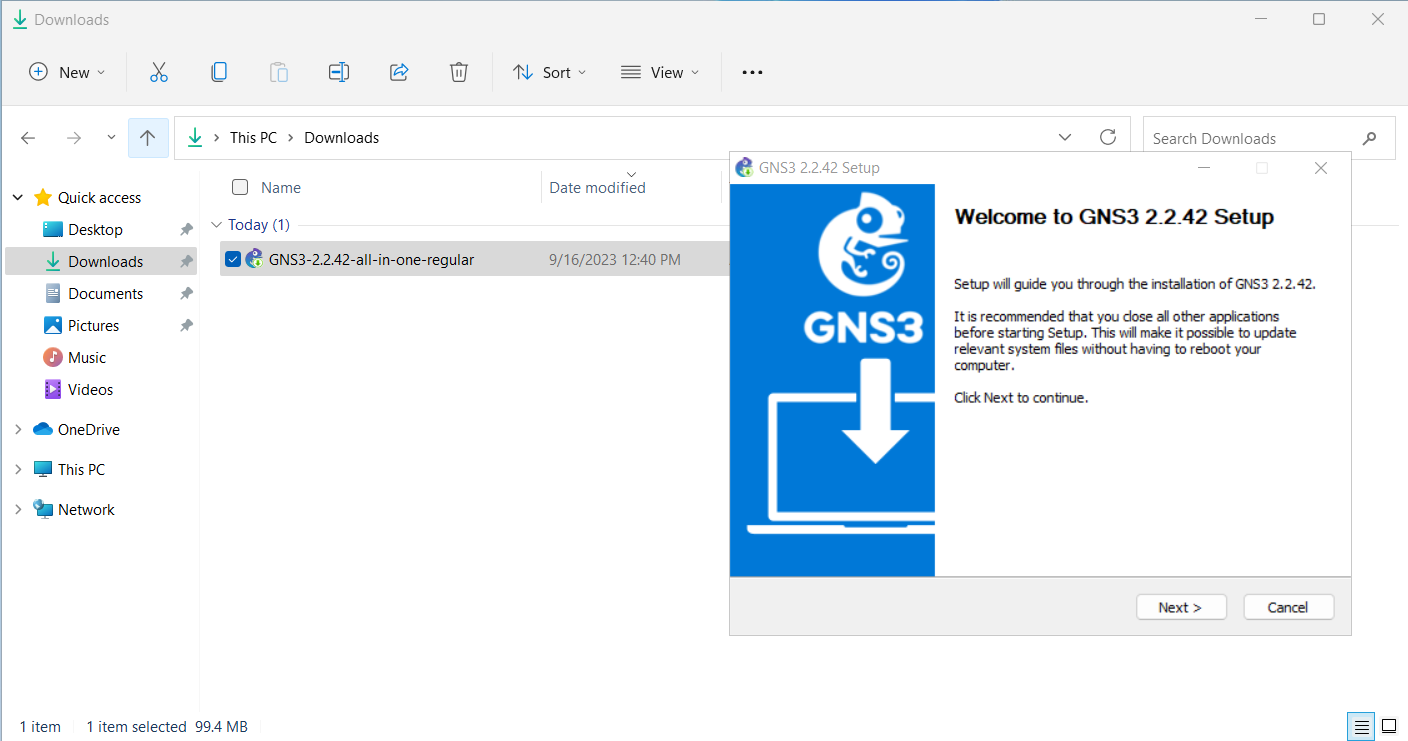This screenshot has height=741, width=1408.
Task: Click the Share icon in toolbar
Action: (399, 72)
